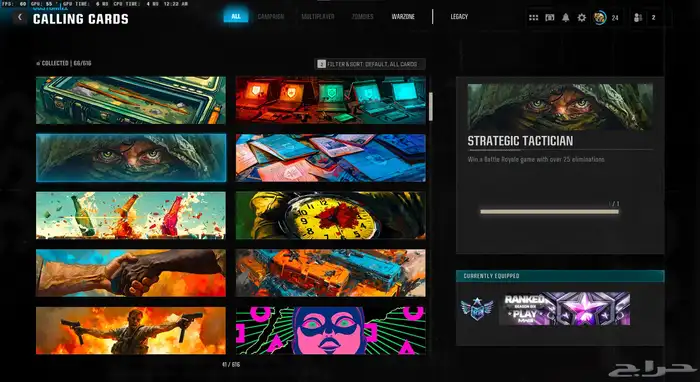700x382 pixels.
Task: Select the All tab
Action: click(236, 17)
